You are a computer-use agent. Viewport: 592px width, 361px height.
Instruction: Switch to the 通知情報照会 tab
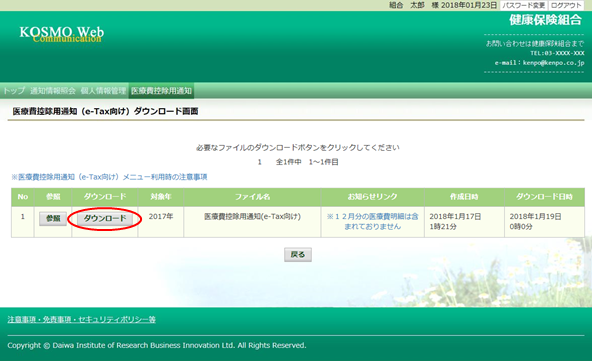click(x=53, y=91)
